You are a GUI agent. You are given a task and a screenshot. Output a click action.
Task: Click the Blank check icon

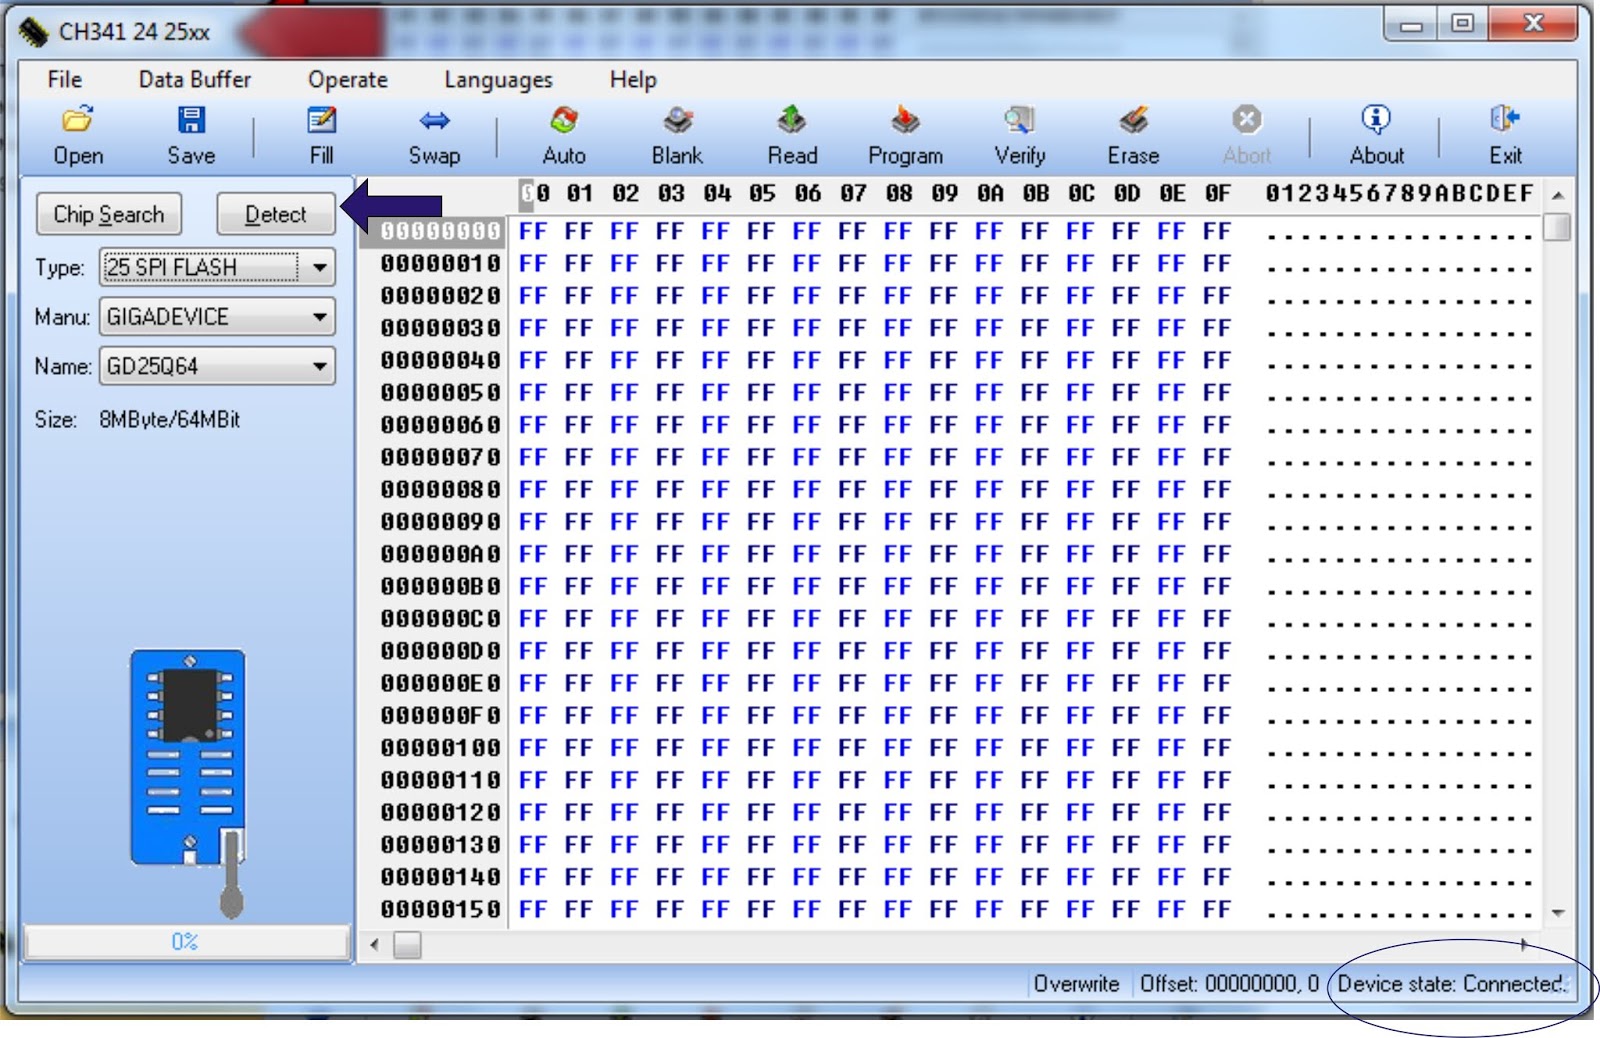click(677, 133)
